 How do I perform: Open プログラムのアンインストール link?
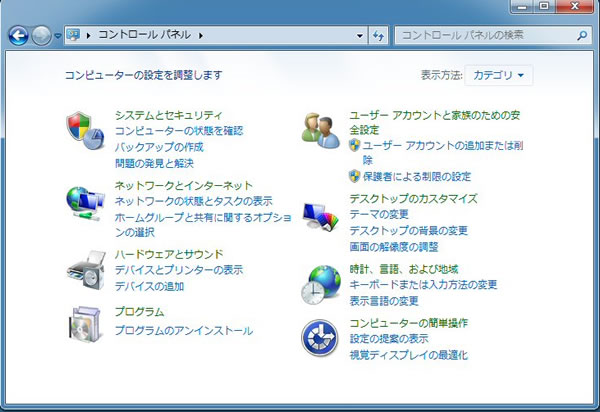point(184,331)
